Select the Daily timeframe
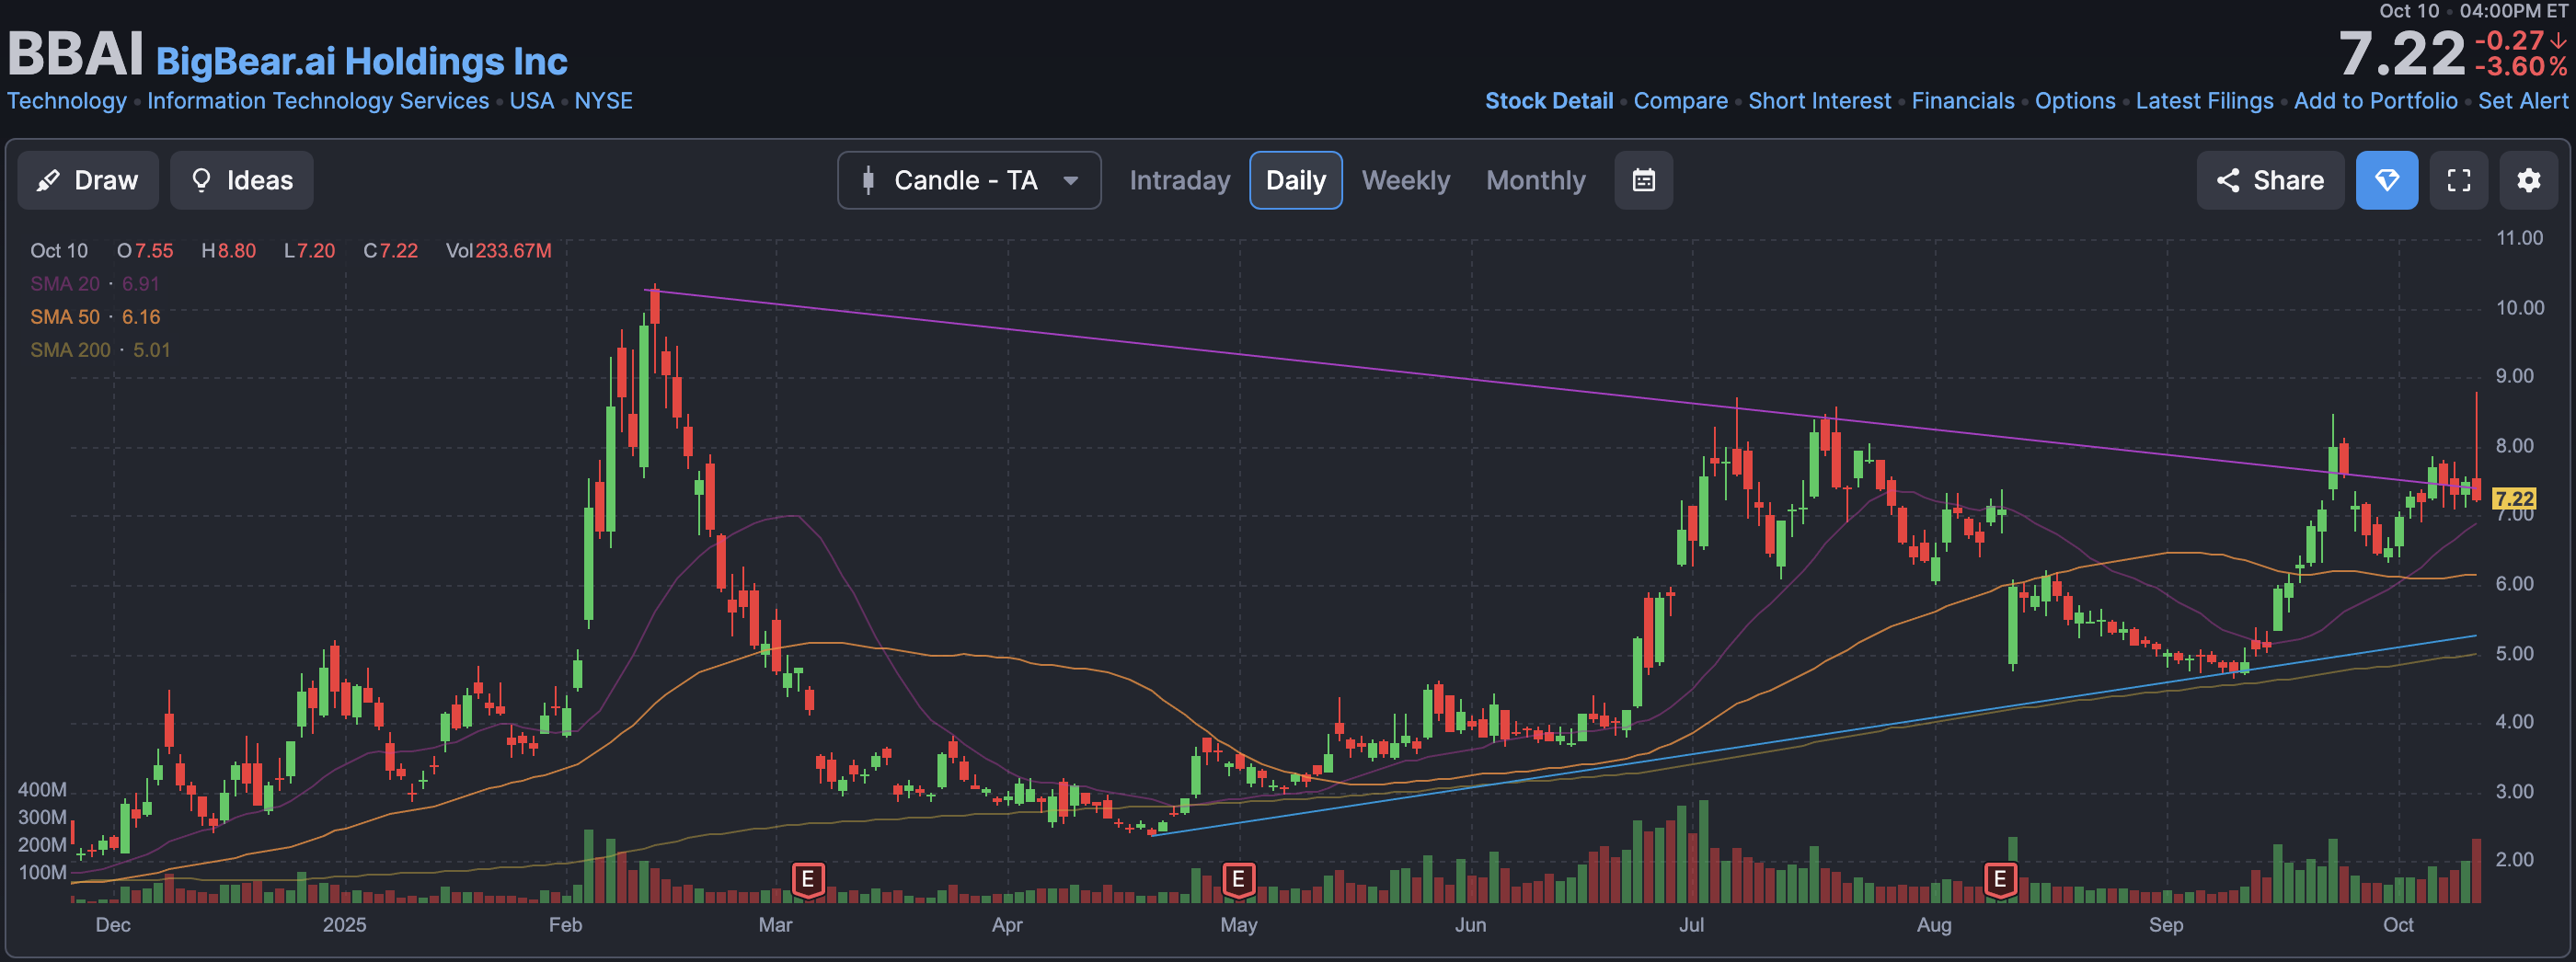This screenshot has width=2576, height=962. (1295, 180)
